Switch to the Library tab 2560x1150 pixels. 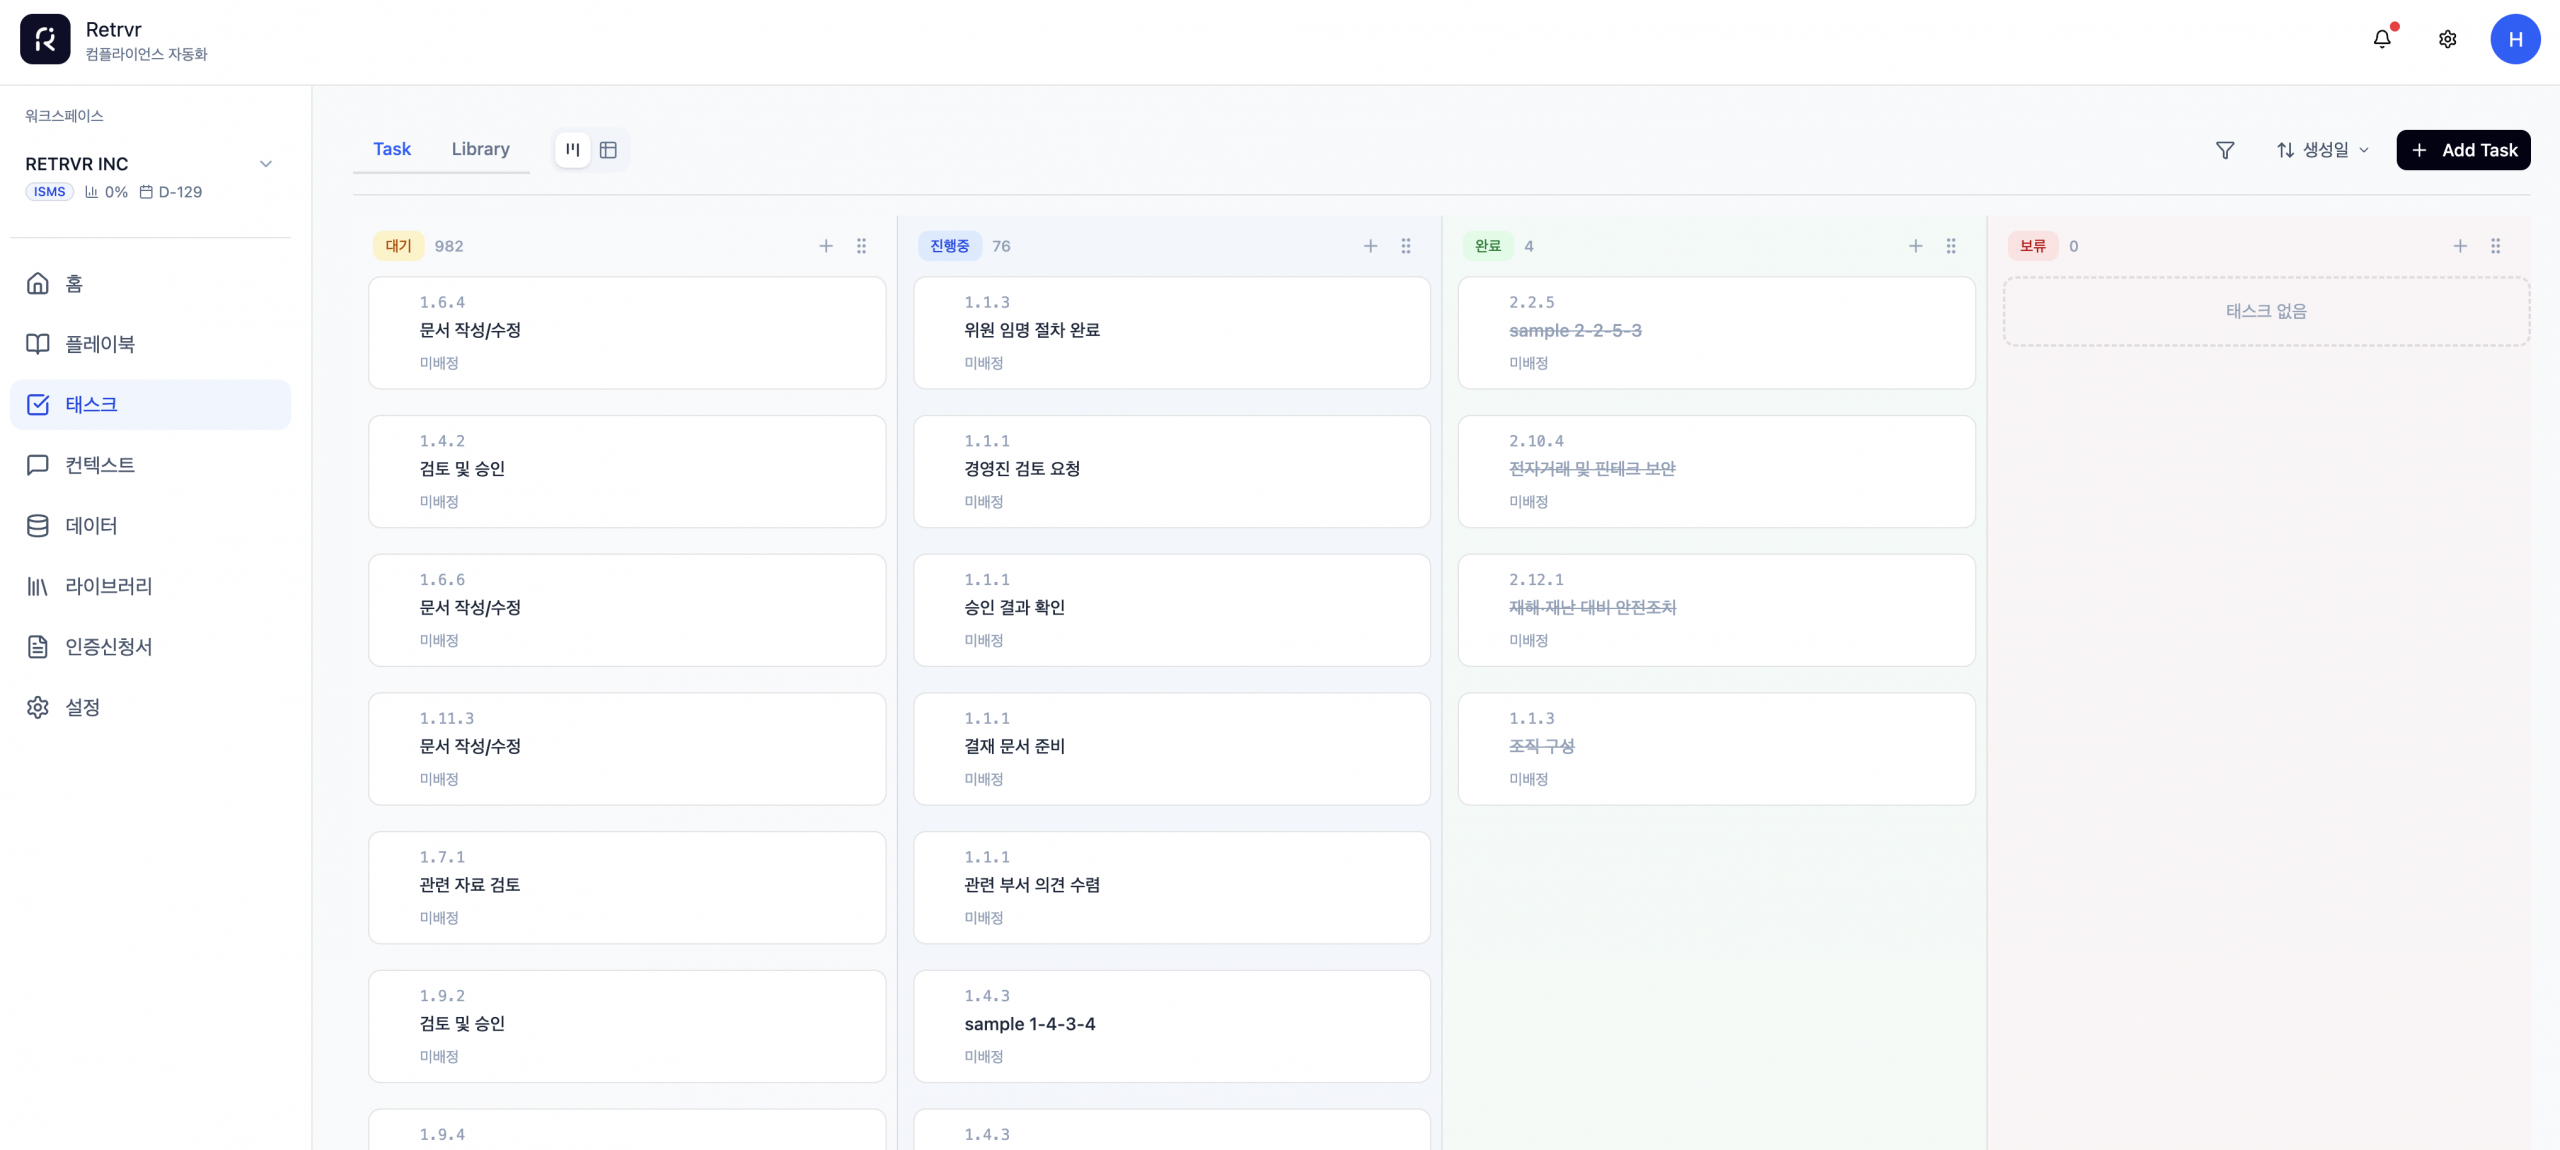[480, 149]
